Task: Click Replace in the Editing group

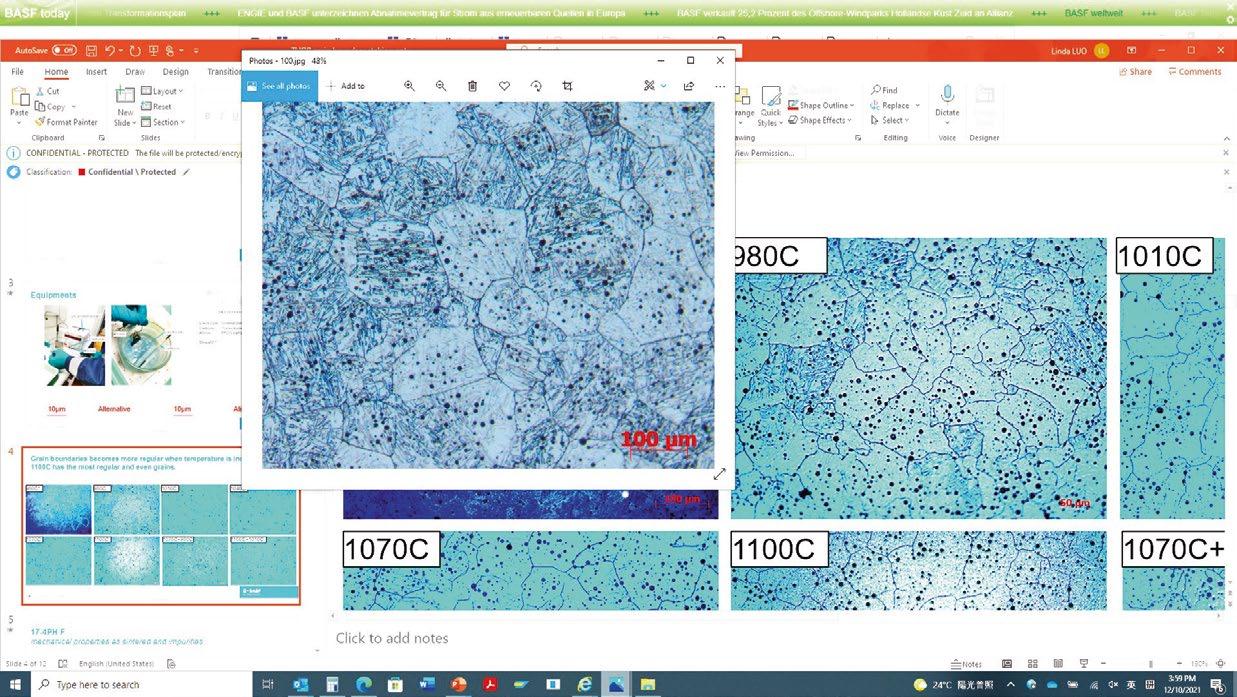Action: (890, 105)
